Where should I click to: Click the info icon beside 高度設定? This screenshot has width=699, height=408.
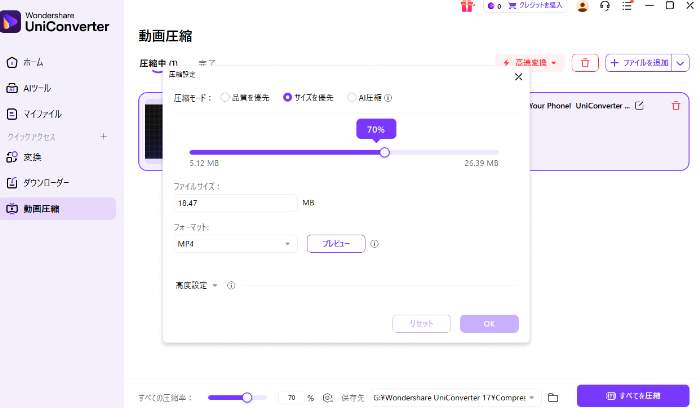pyautogui.click(x=231, y=285)
